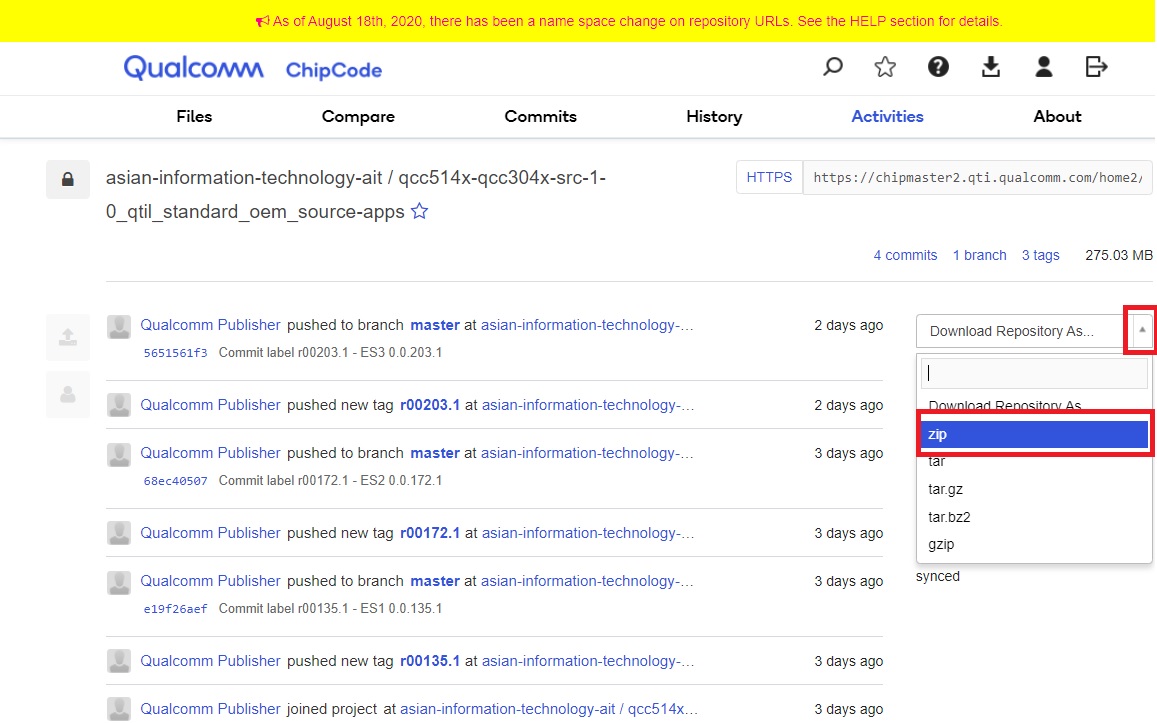Choose the tar download option
1157x723 pixels.
click(x=1035, y=462)
